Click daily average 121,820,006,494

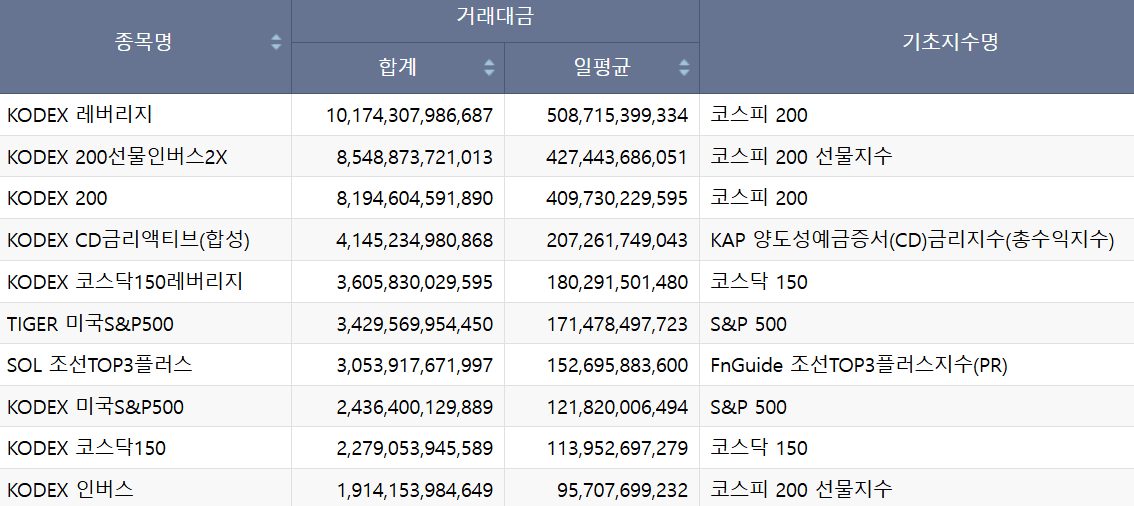click(617, 408)
